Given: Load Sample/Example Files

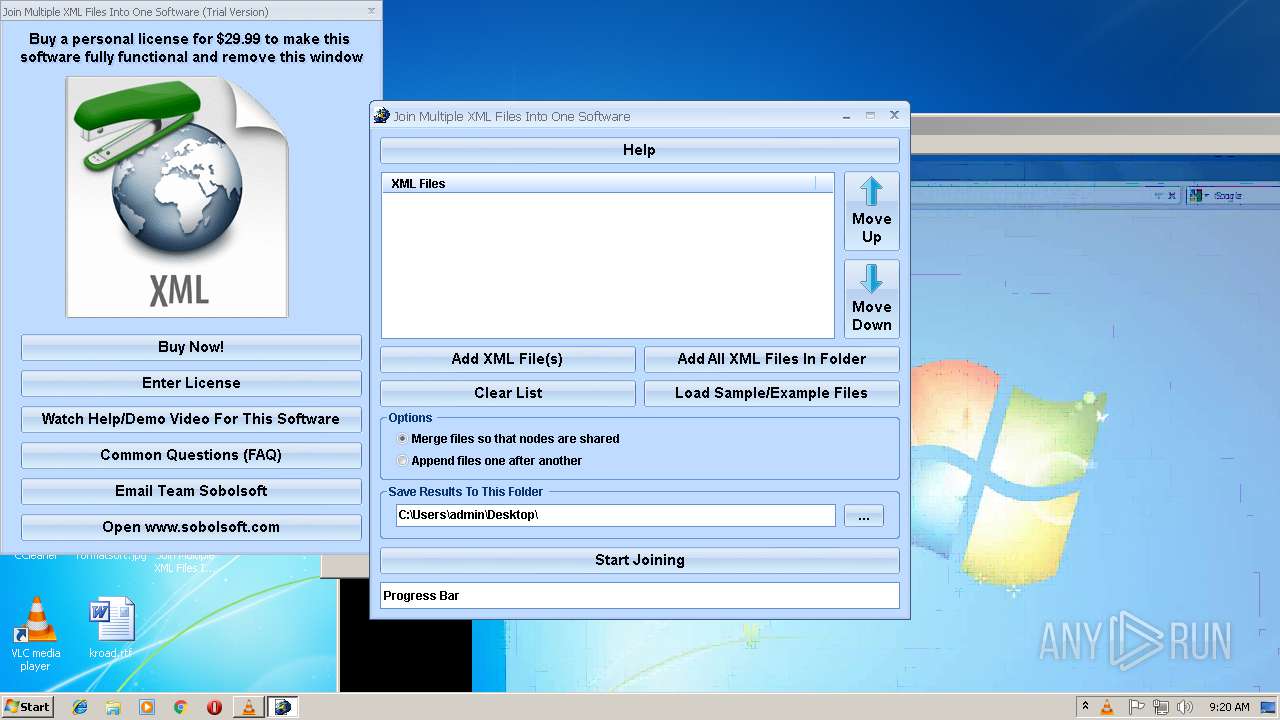Looking at the screenshot, I should [x=771, y=393].
